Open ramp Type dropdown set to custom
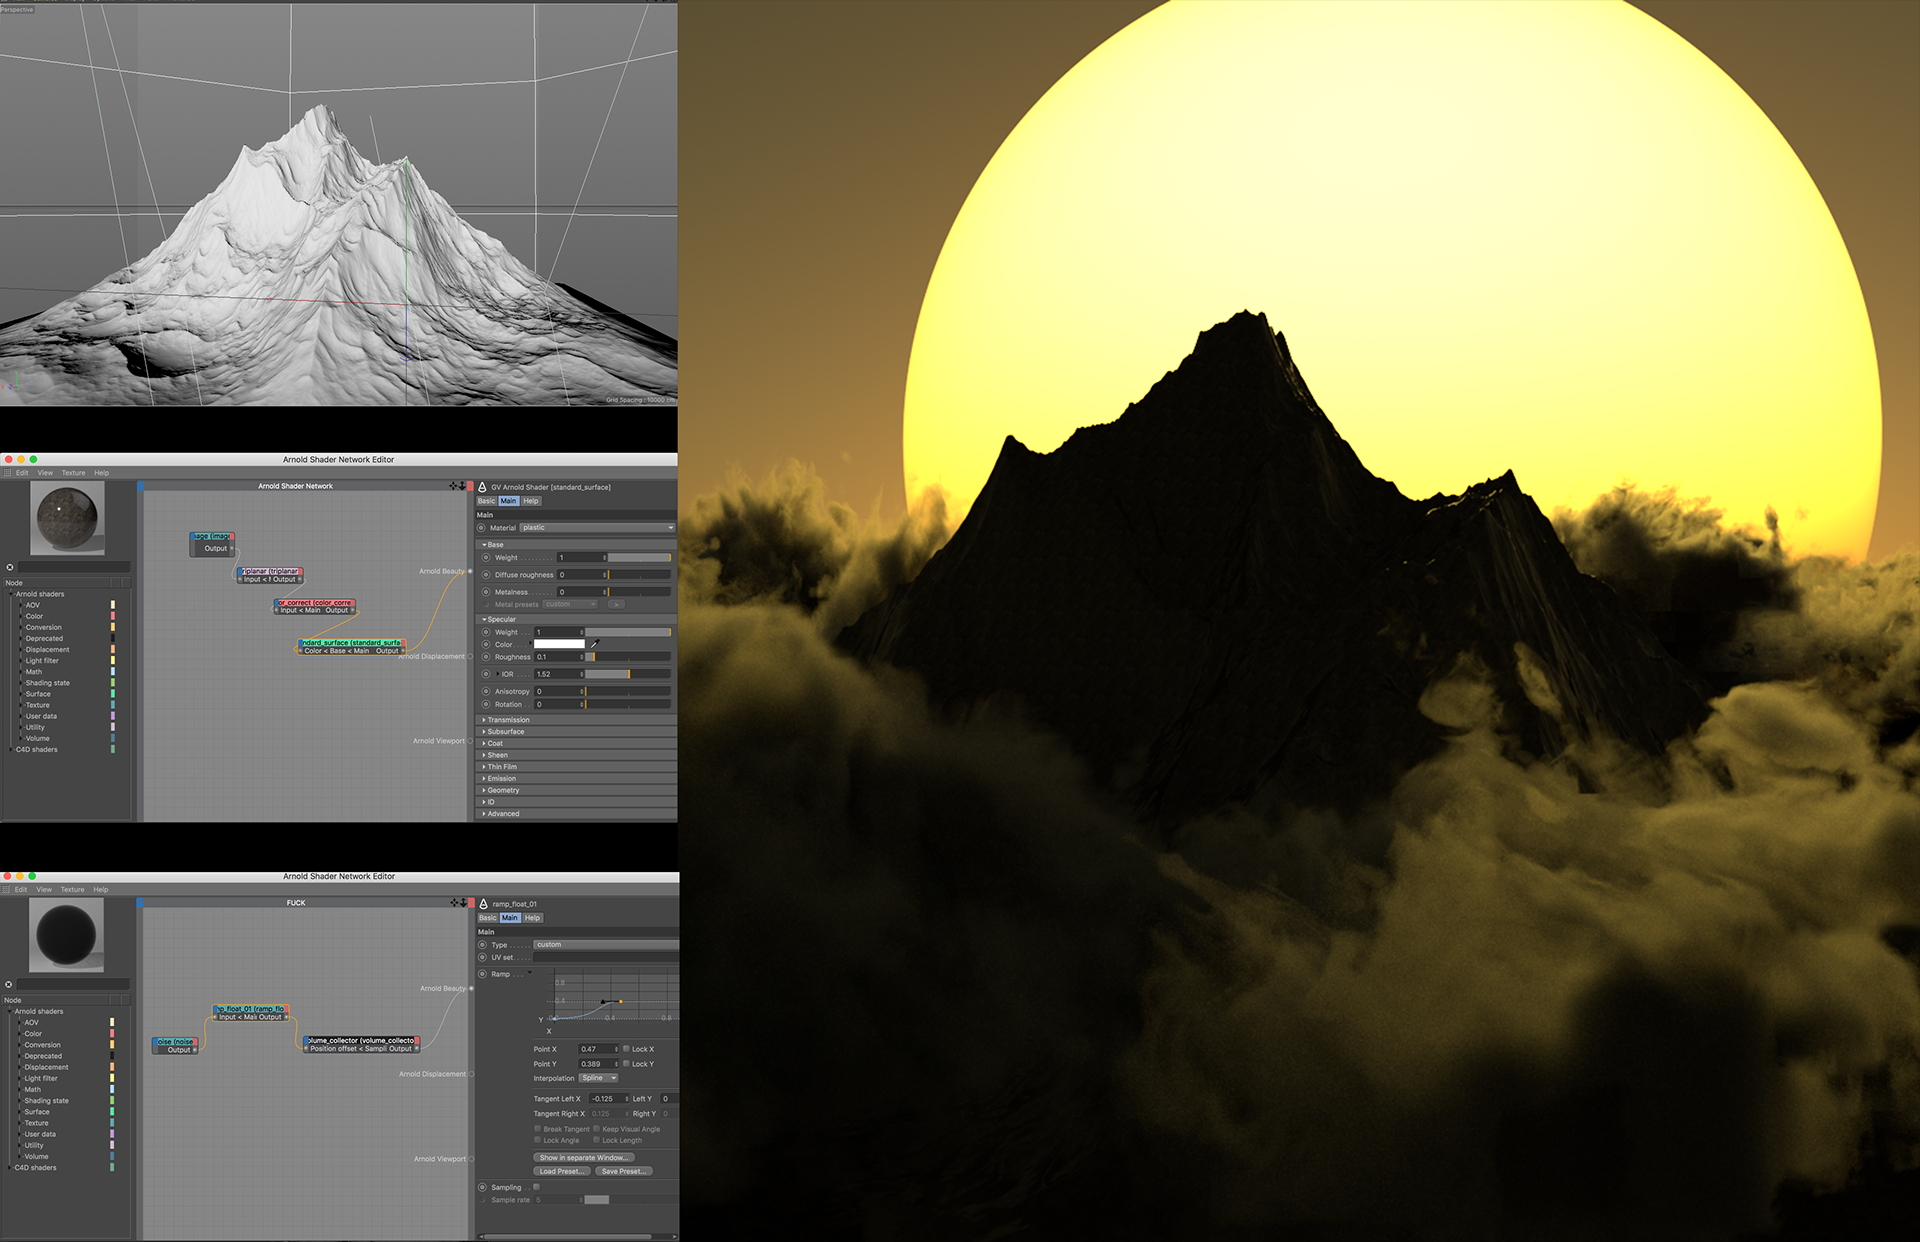 606,944
